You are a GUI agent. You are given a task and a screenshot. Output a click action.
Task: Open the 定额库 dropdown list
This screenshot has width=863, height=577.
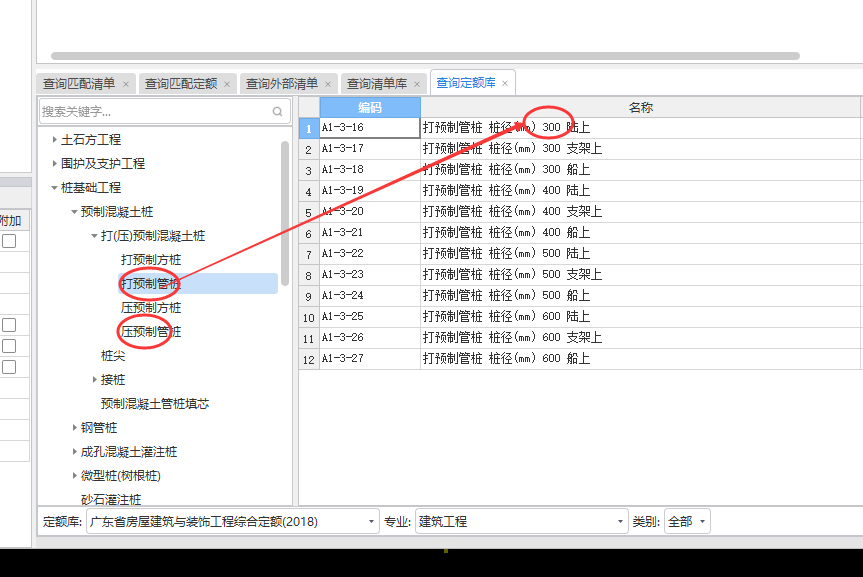pyautogui.click(x=373, y=522)
